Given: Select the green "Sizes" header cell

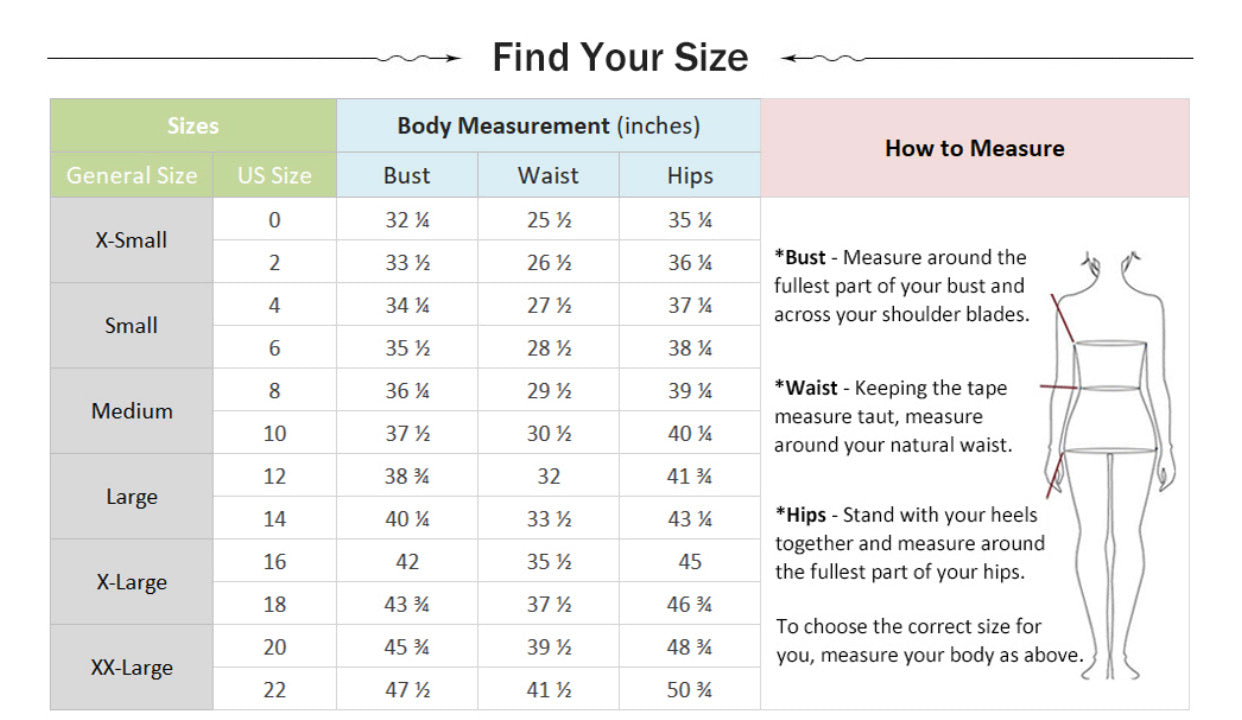Looking at the screenshot, I should click(x=193, y=126).
